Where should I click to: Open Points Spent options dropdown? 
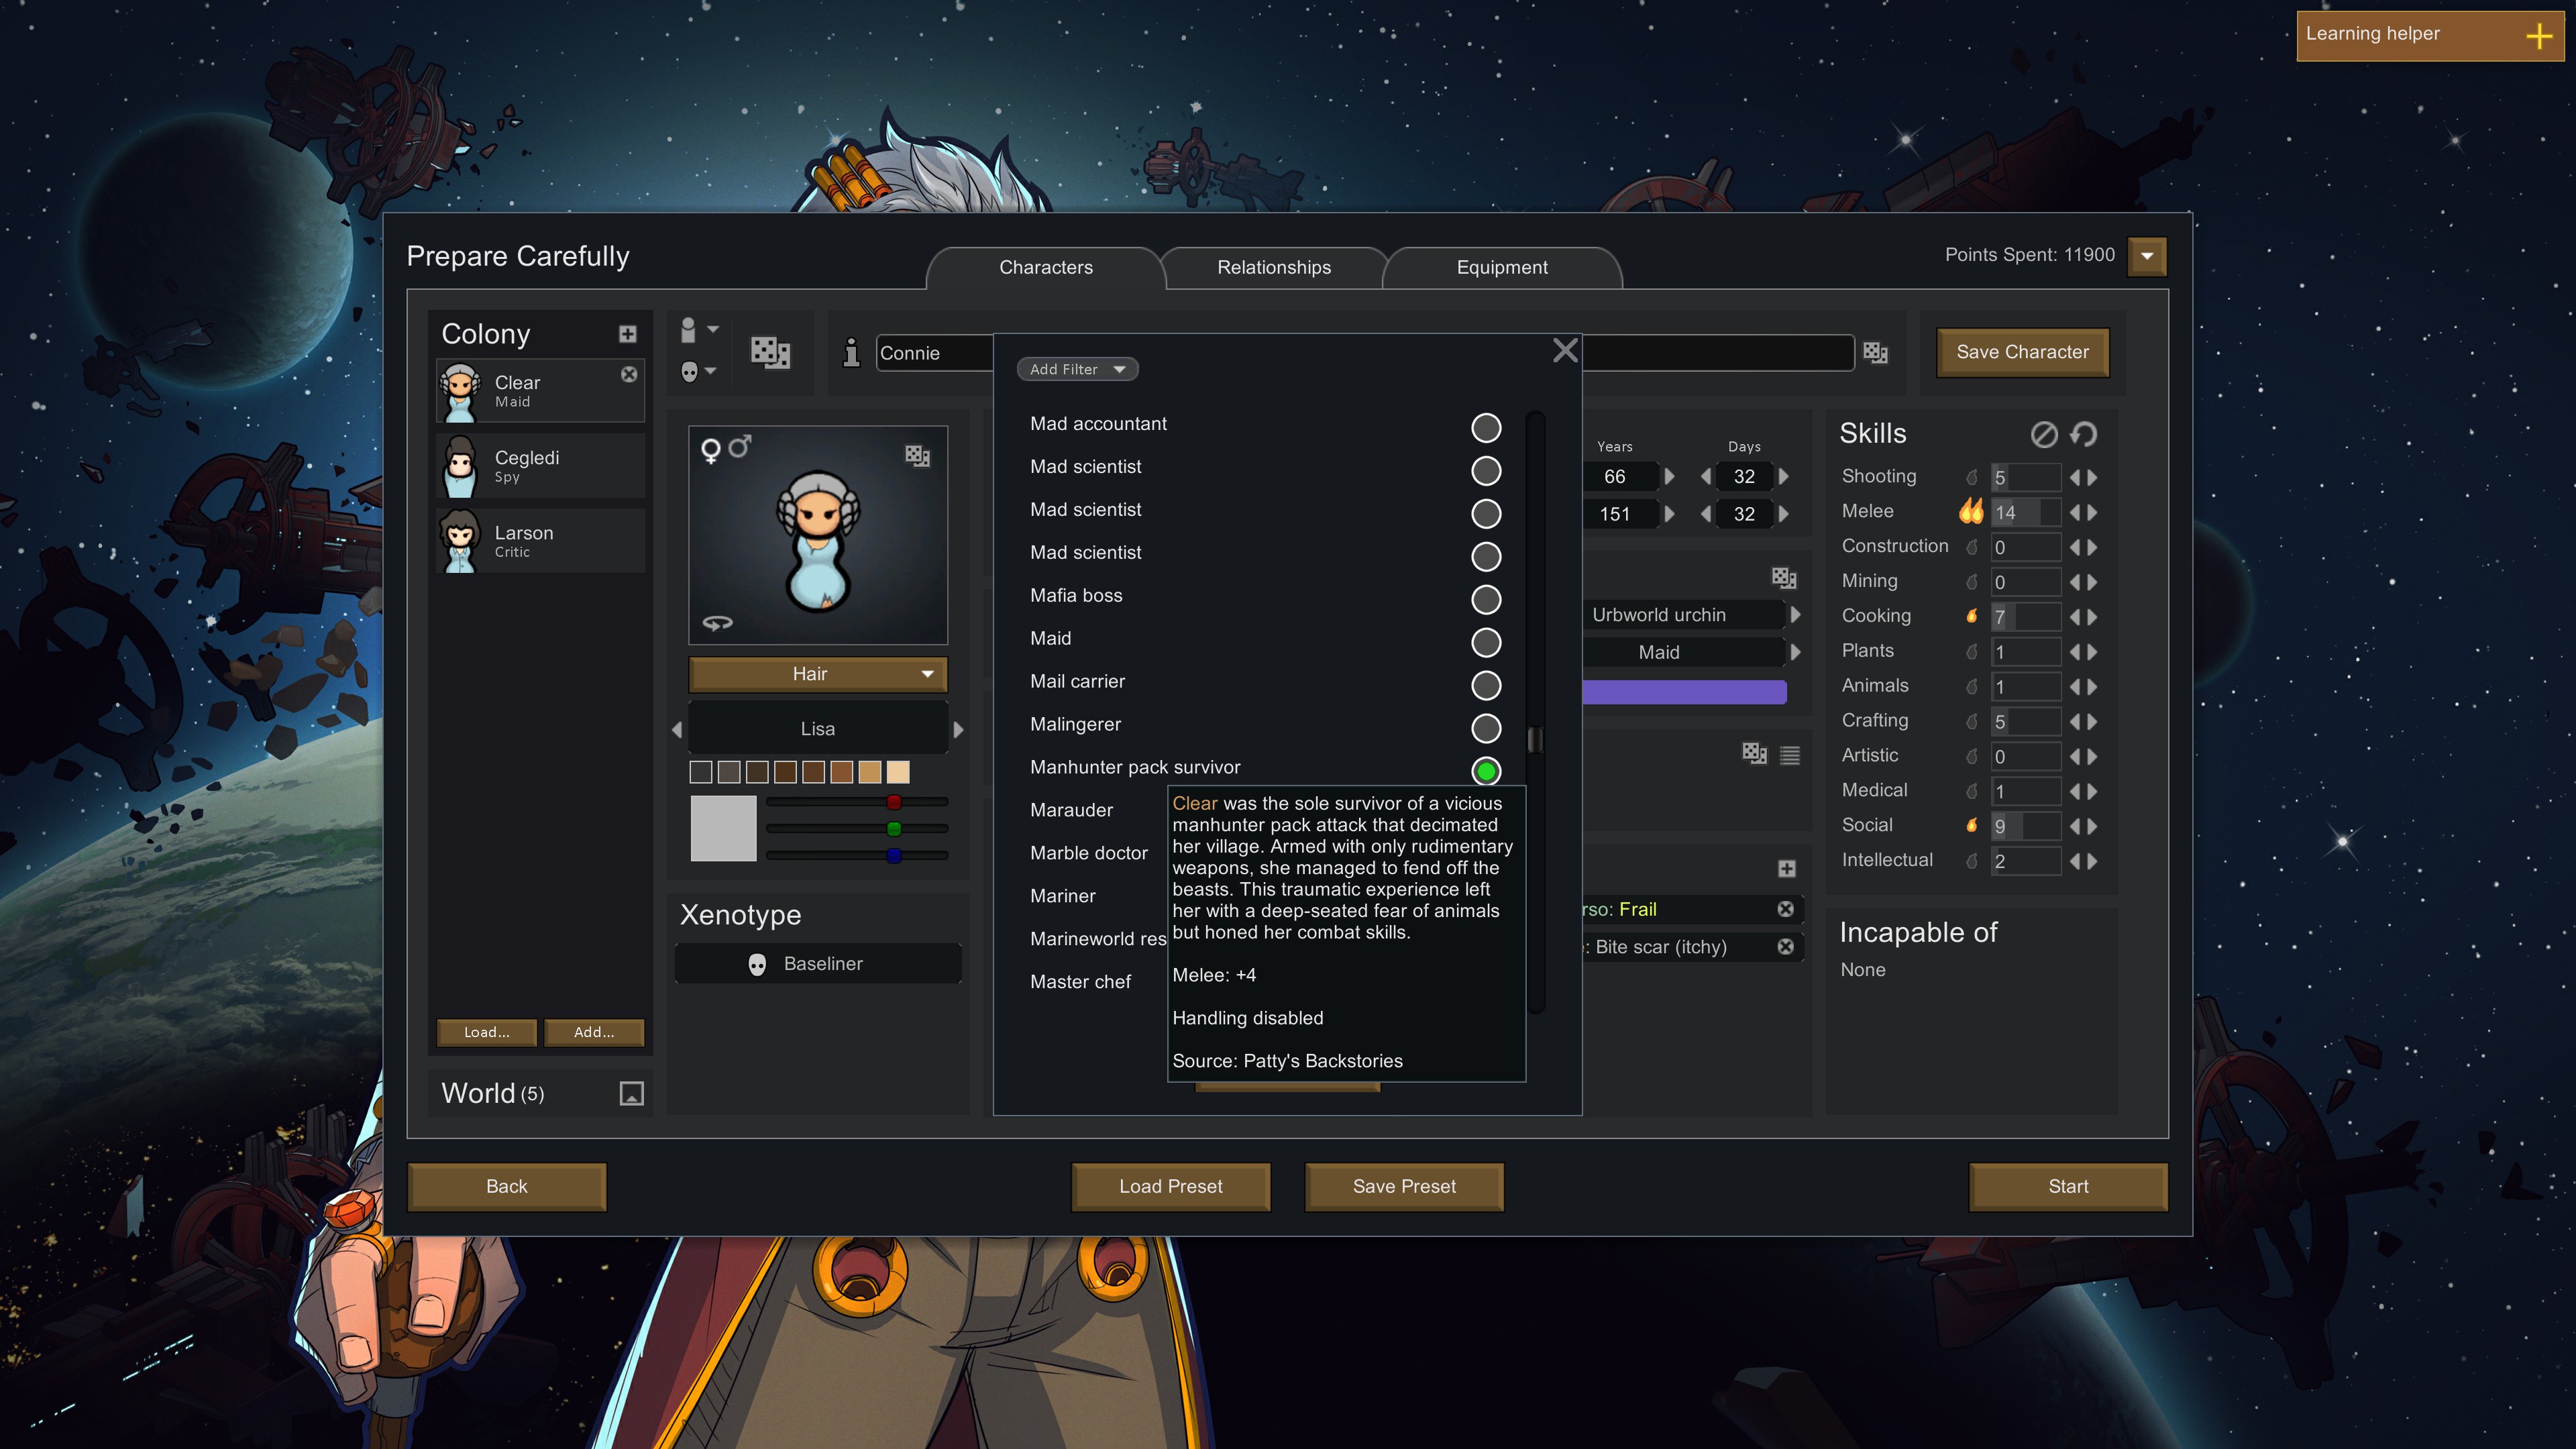[x=2147, y=256]
